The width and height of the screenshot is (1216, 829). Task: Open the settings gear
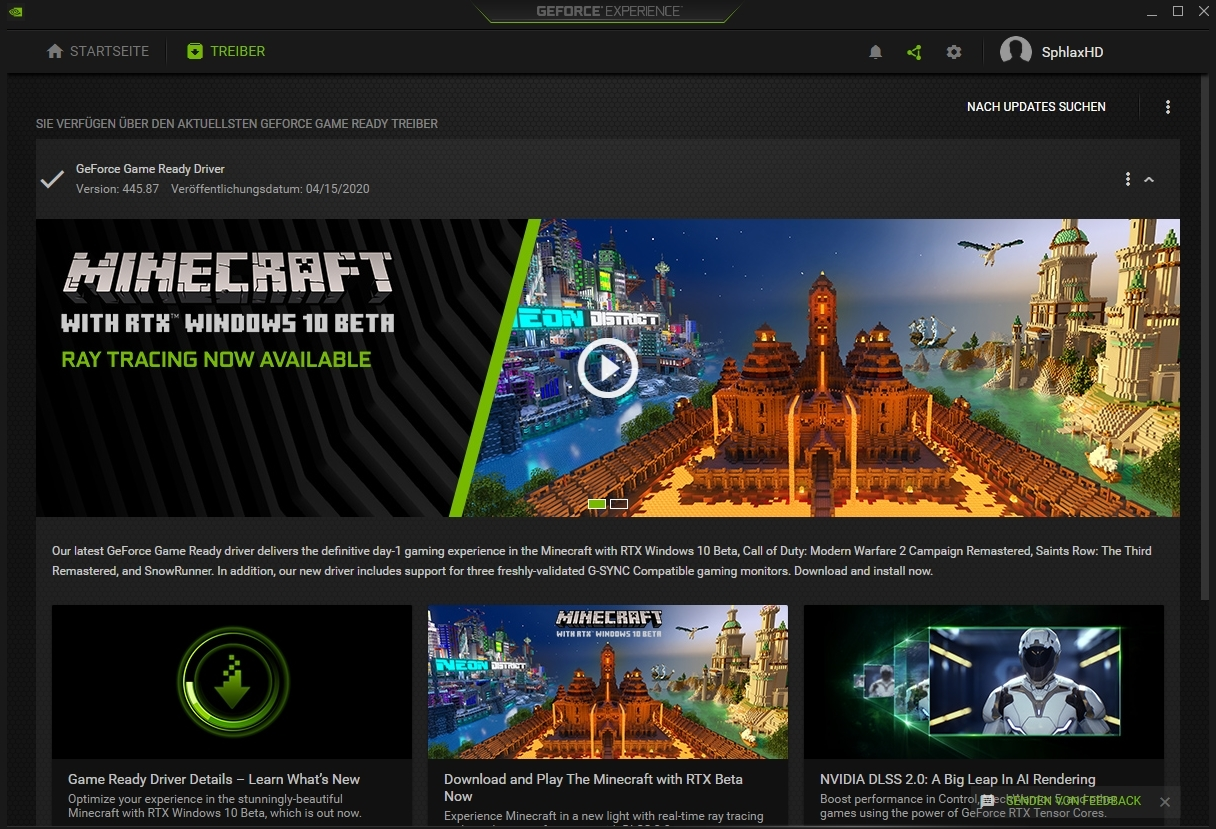[x=954, y=52]
